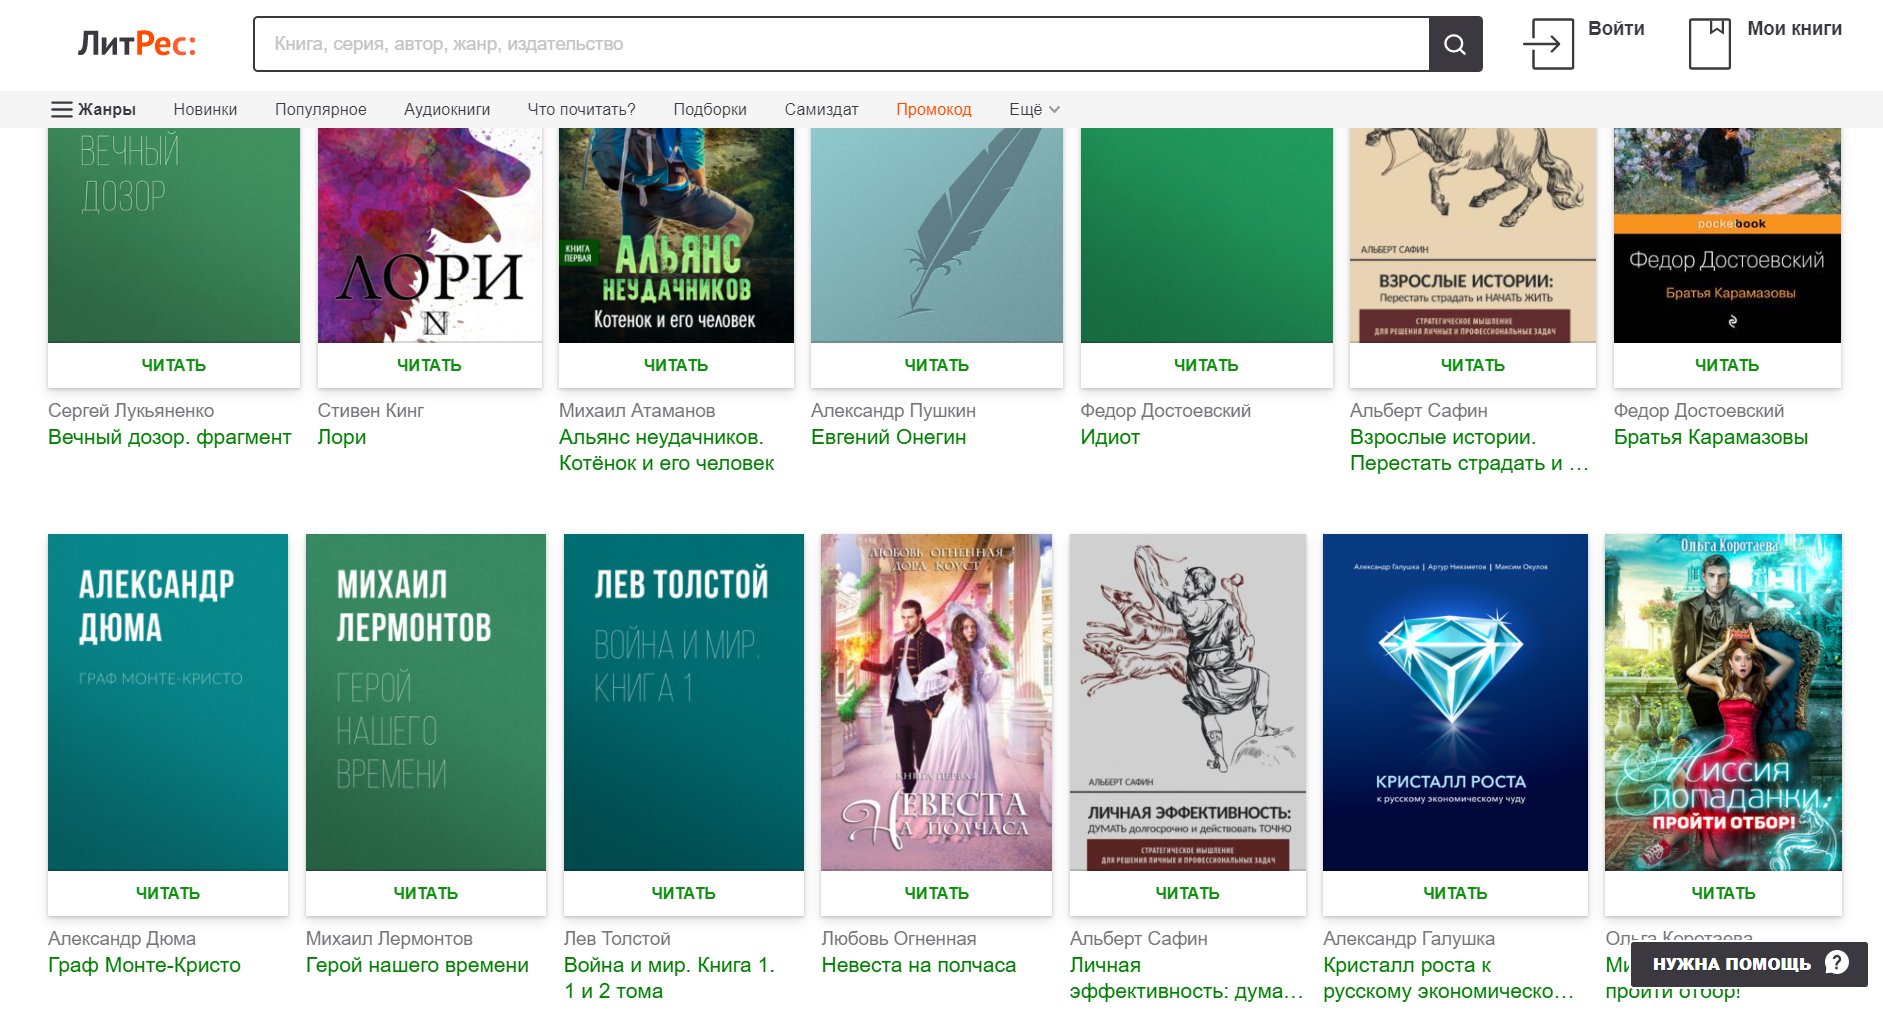Click the login arrow icon
The image size is (1883, 1010).
click(x=1547, y=44)
